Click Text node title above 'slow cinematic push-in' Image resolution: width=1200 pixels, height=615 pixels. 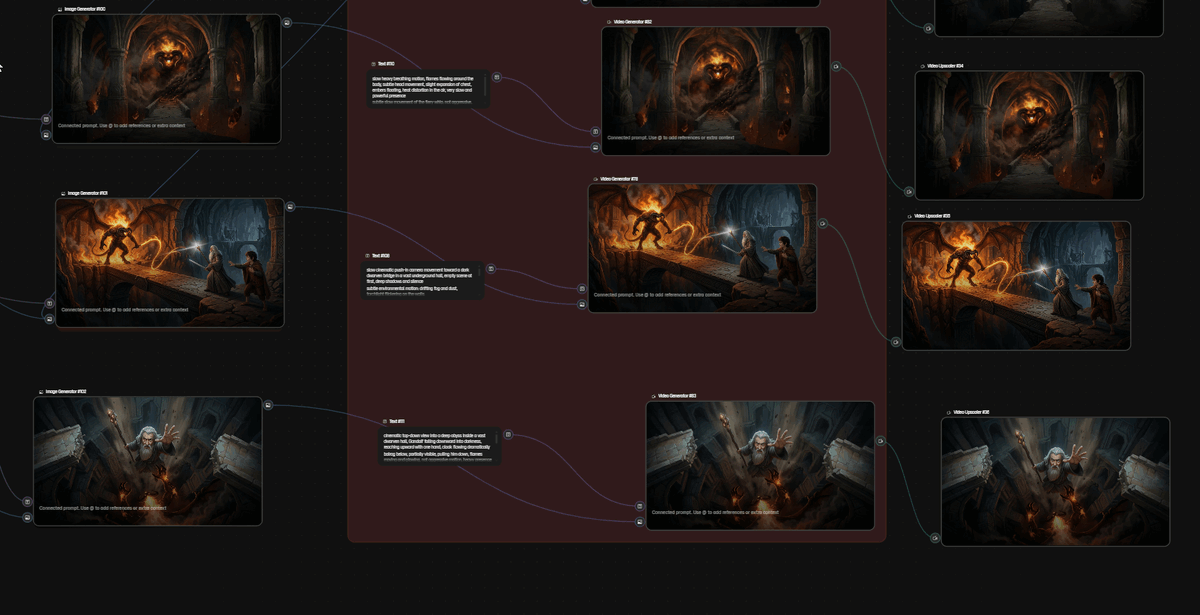(x=381, y=256)
